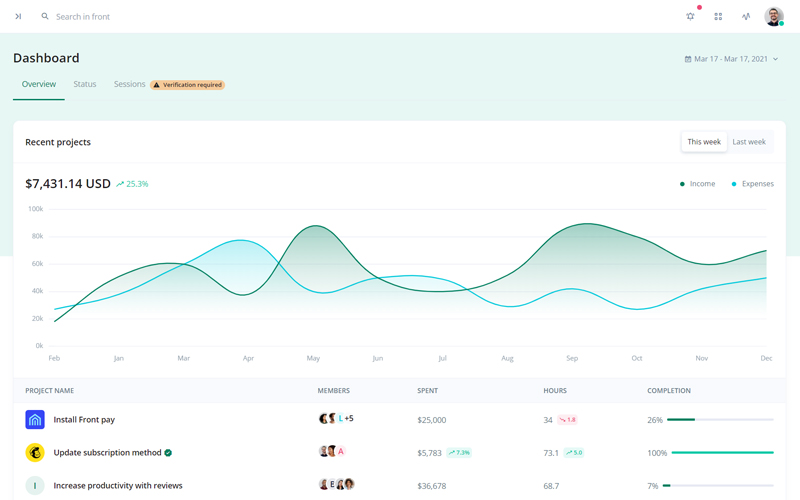
Task: Open Update subscription method project
Action: point(107,453)
